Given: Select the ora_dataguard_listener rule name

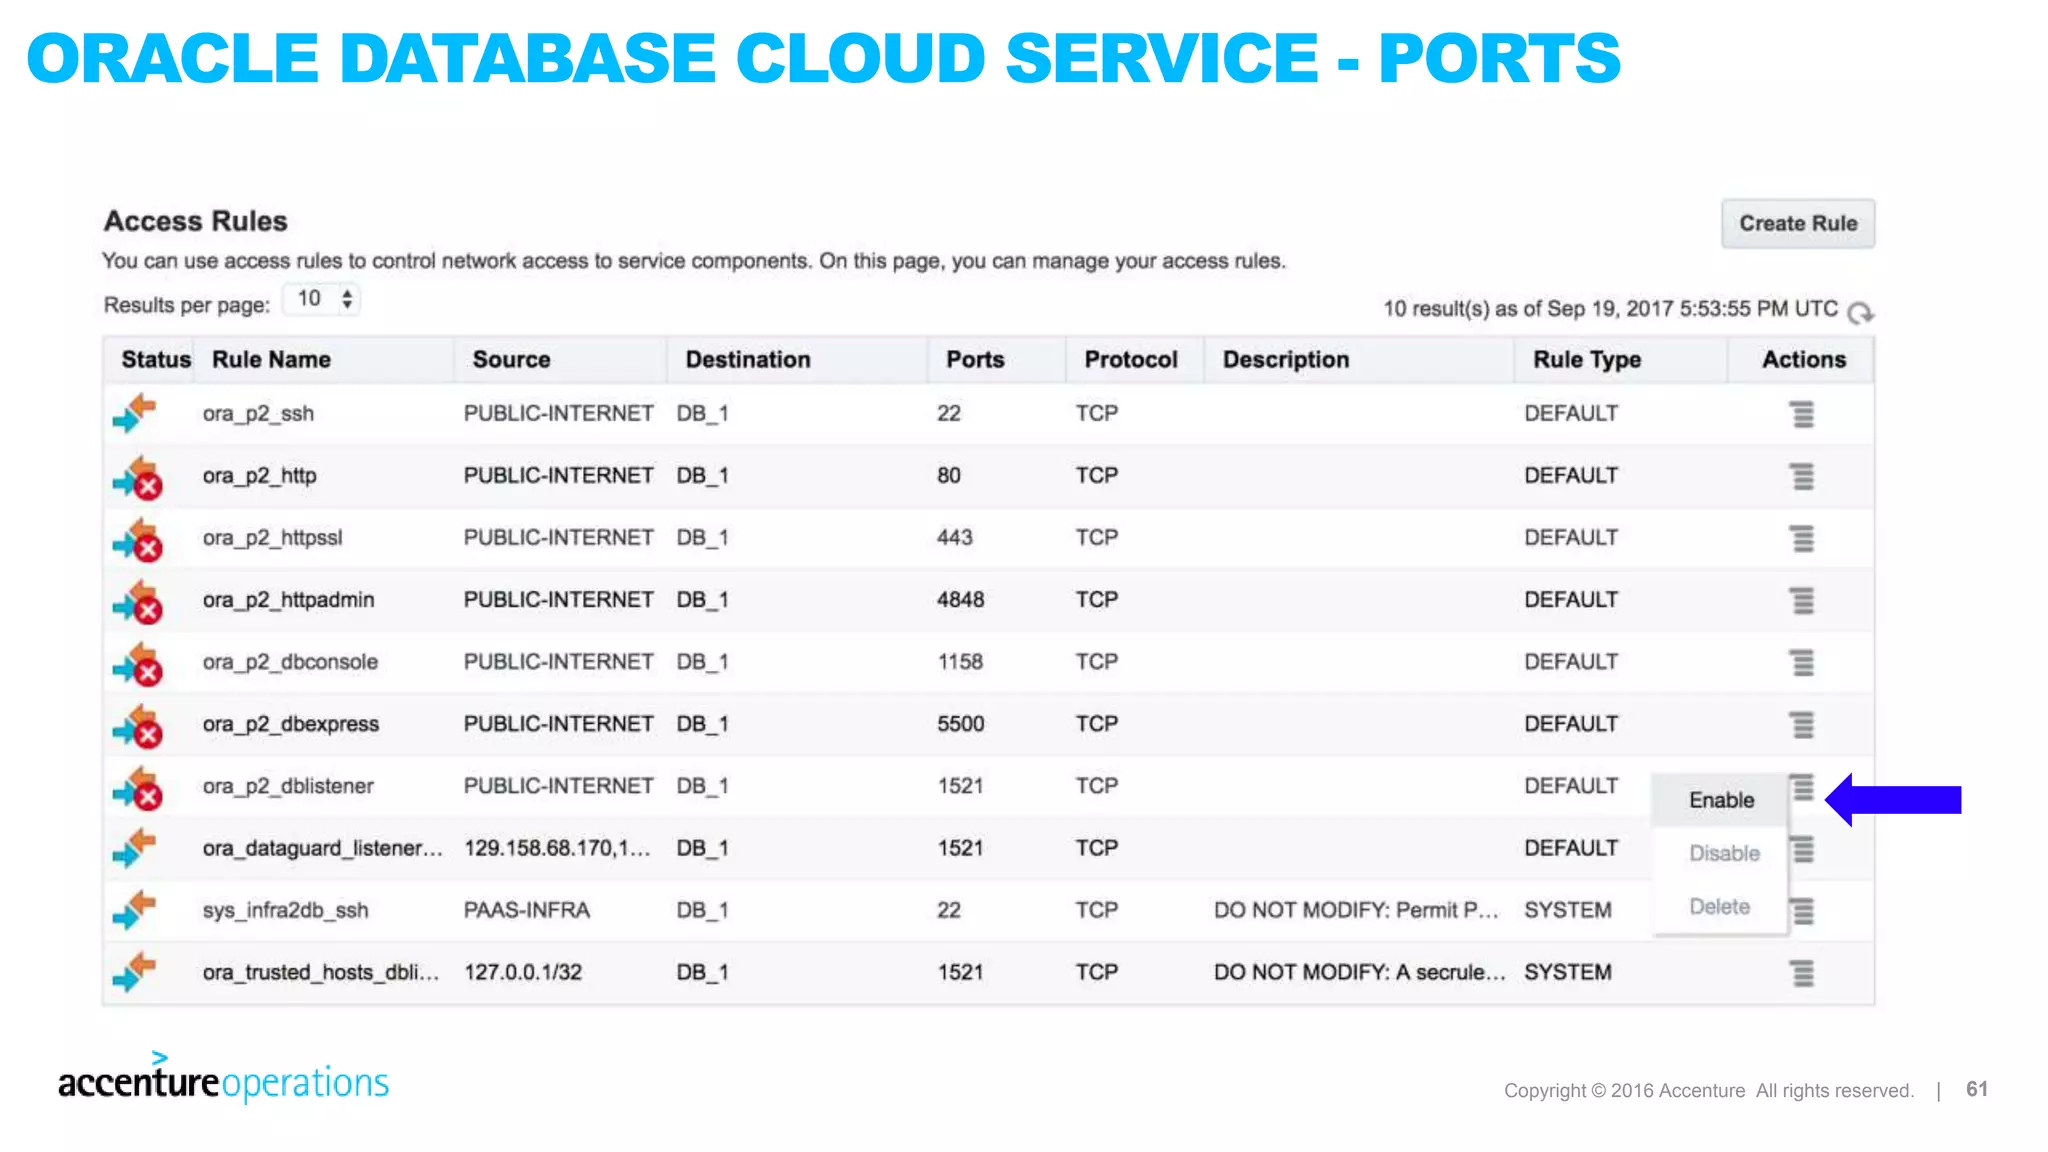Looking at the screenshot, I should (x=322, y=848).
